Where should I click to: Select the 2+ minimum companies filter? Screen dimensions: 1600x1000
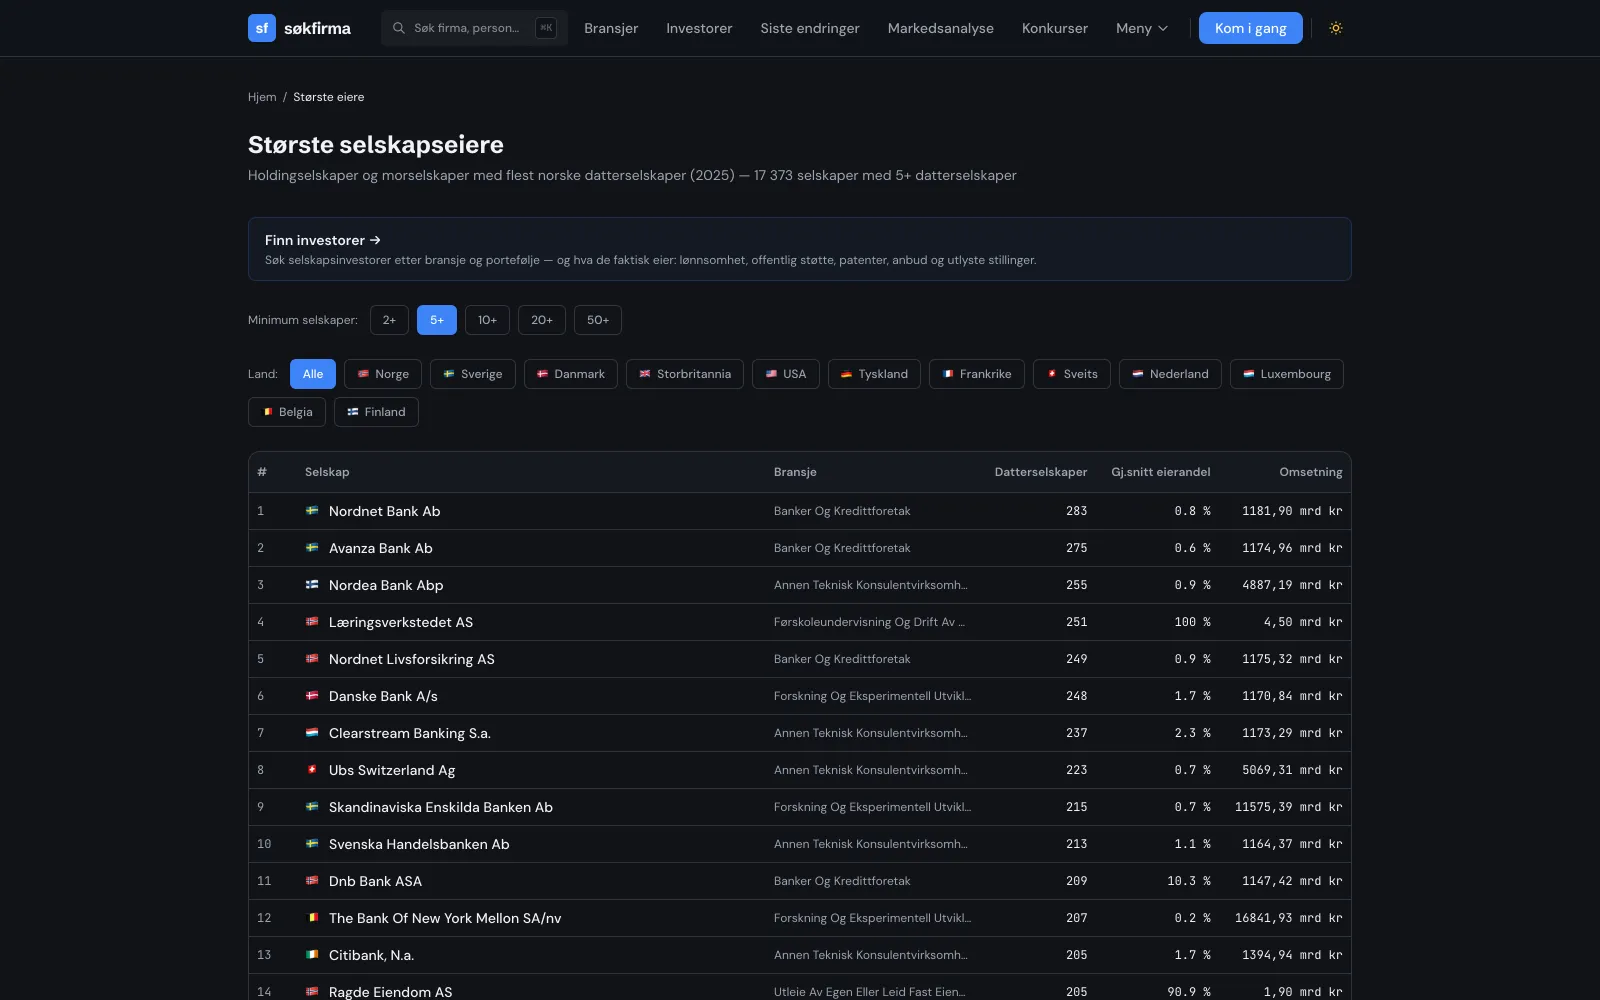389,320
